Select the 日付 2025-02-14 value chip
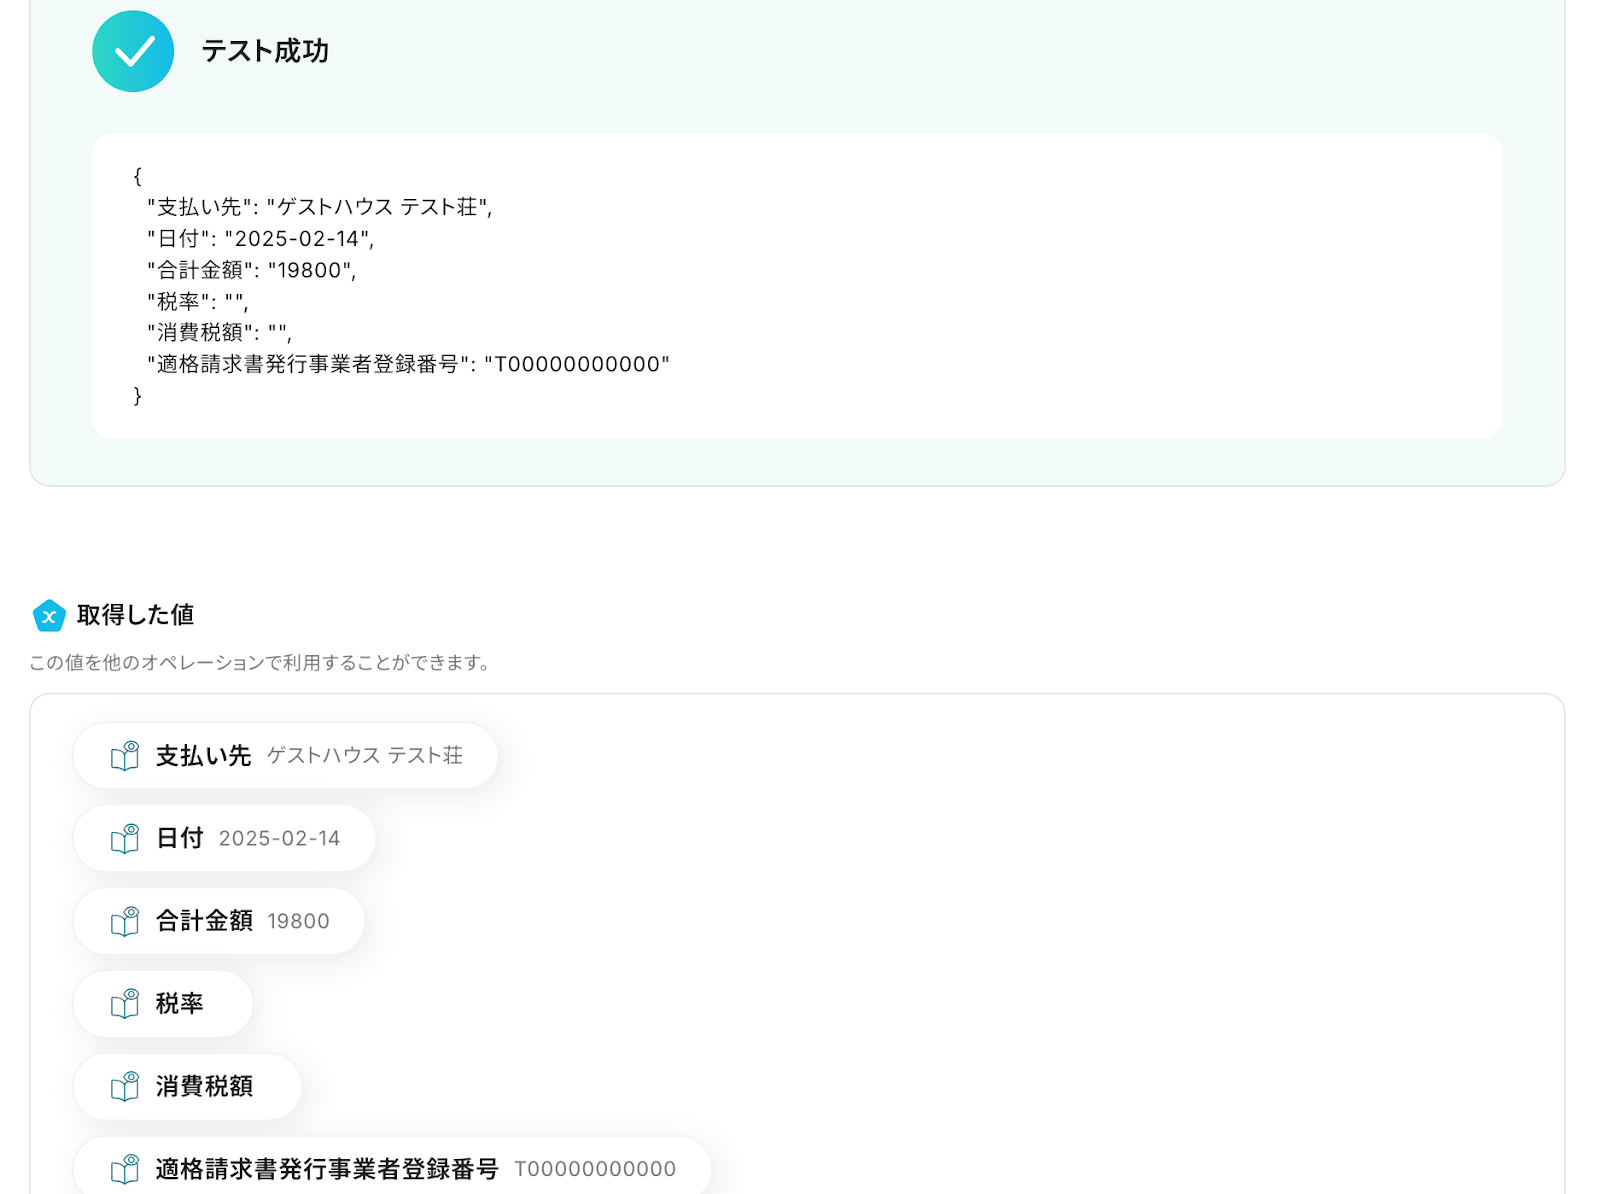Screen dimensions: 1600x1194 224,838
